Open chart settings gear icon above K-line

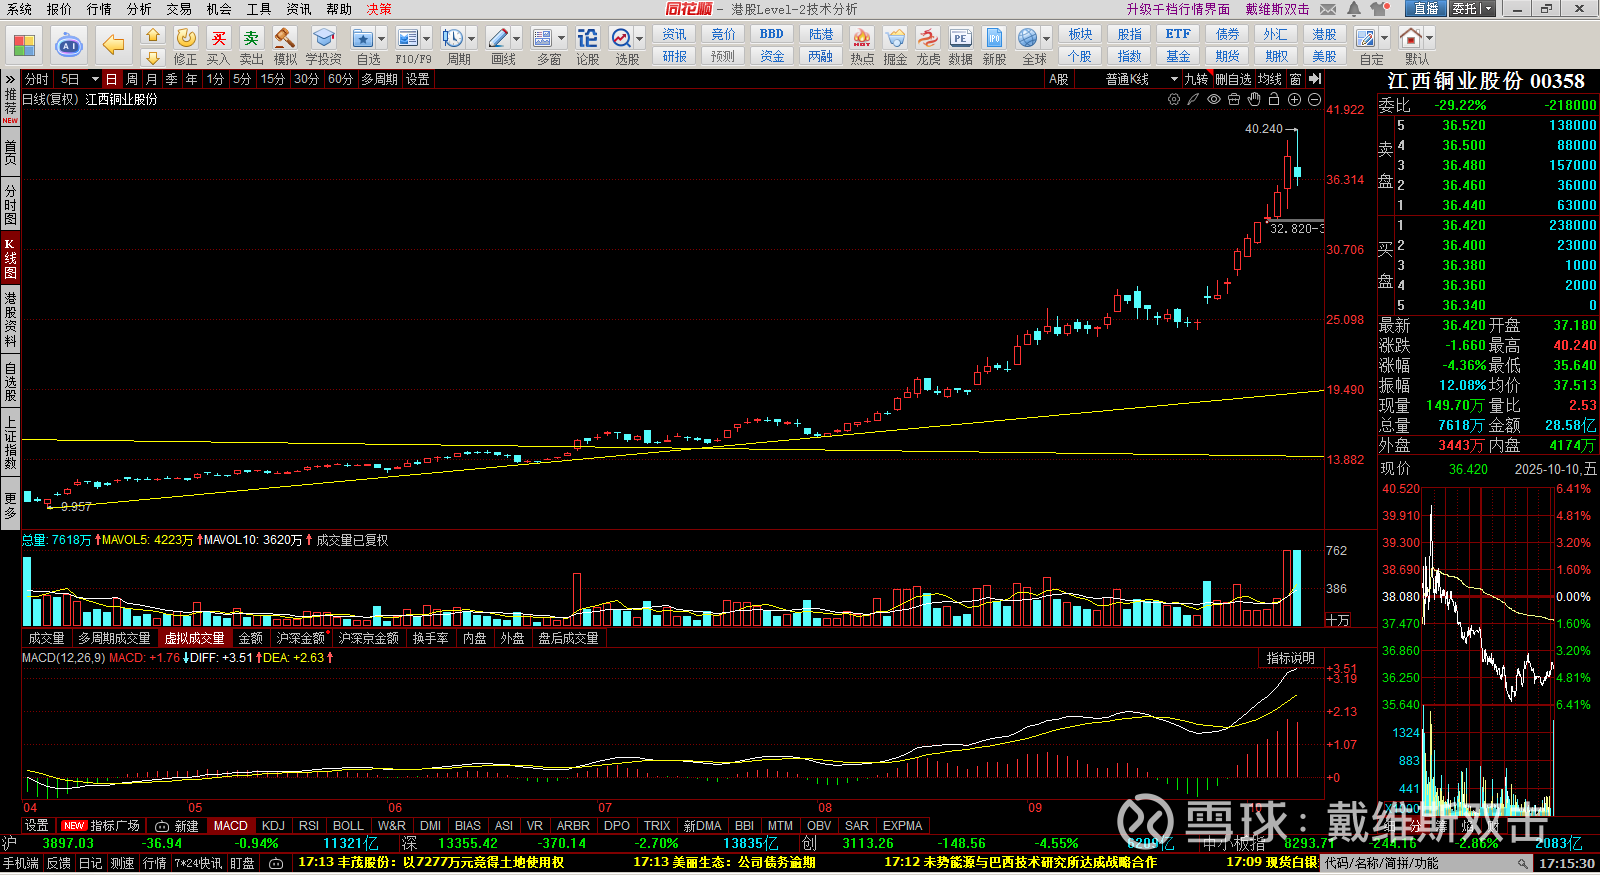(1174, 100)
